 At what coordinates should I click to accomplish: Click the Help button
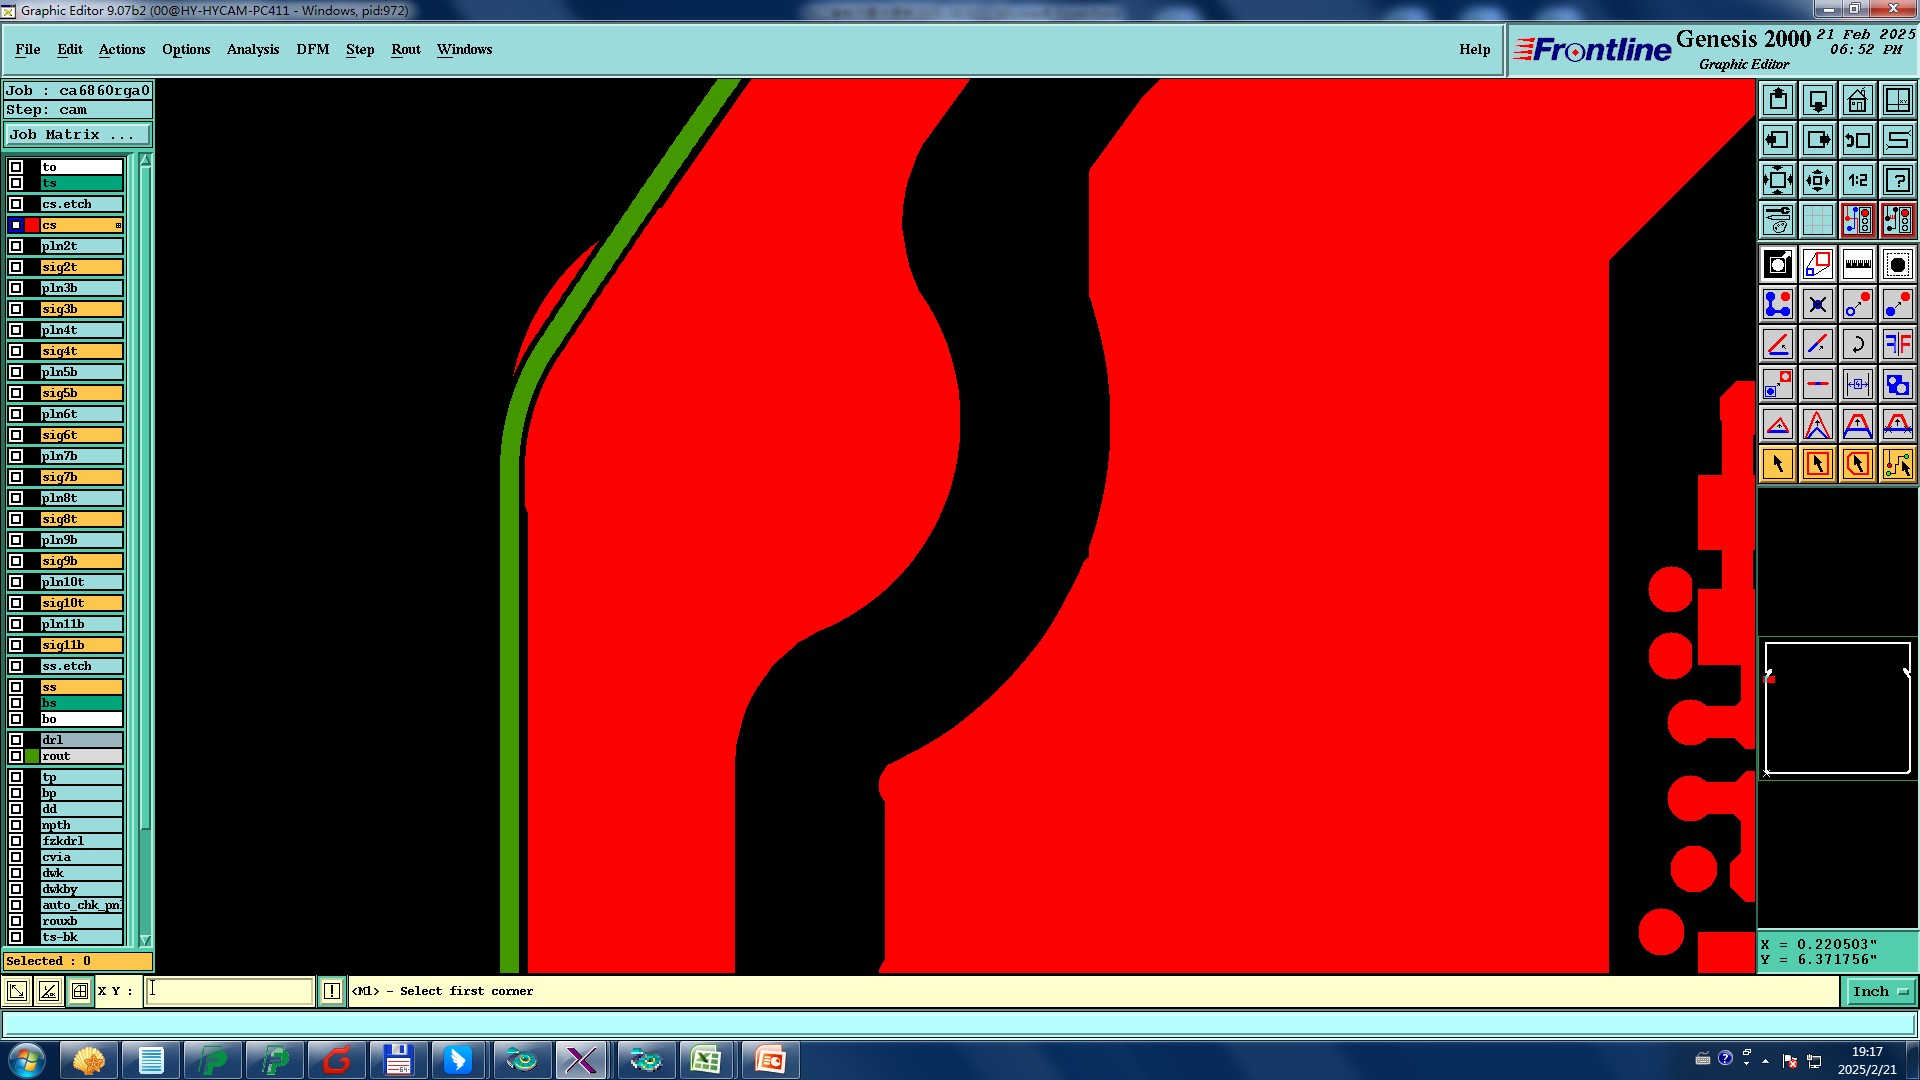point(1474,49)
